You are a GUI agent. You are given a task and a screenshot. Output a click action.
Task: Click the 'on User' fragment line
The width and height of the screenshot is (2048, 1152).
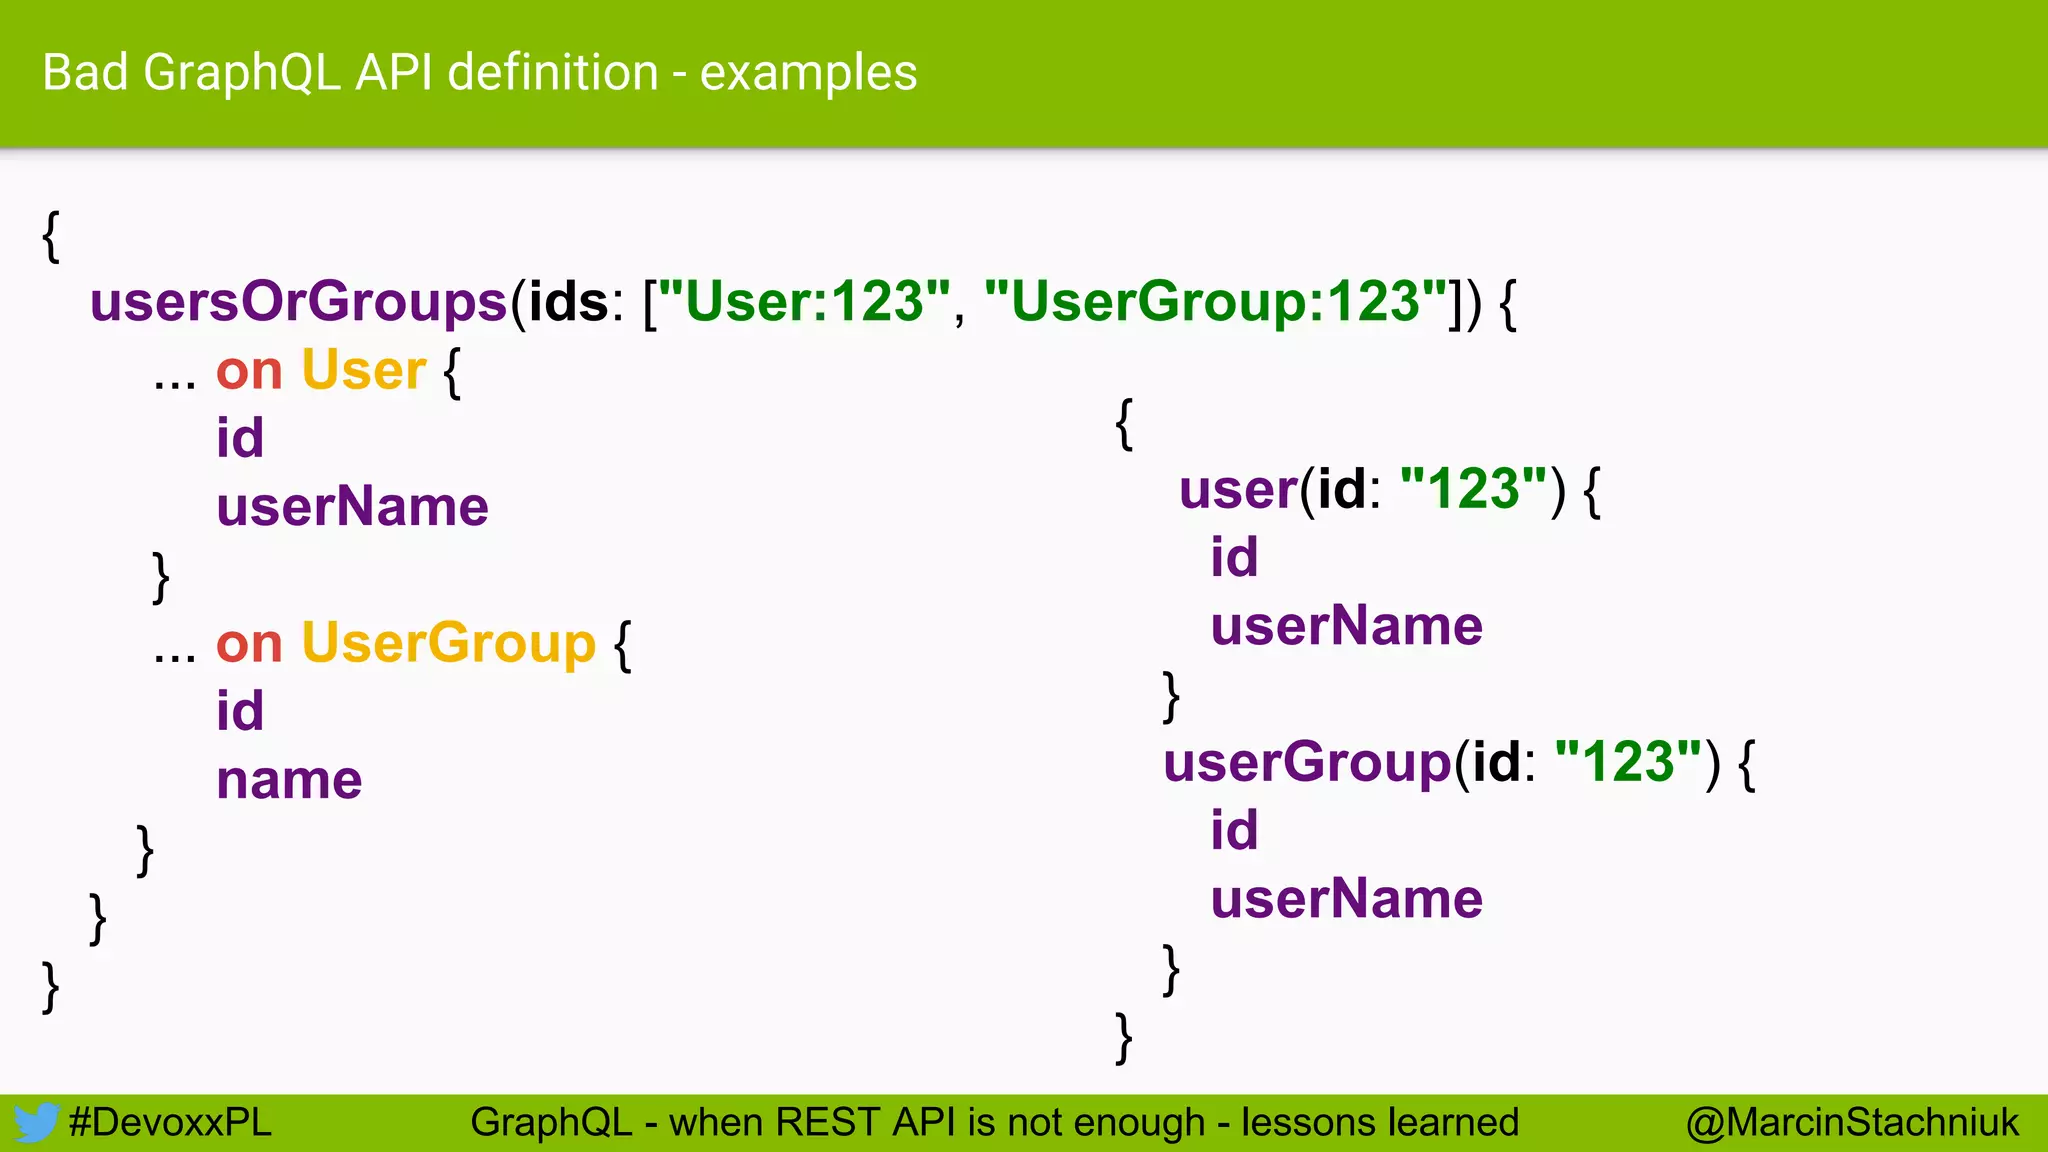point(307,370)
